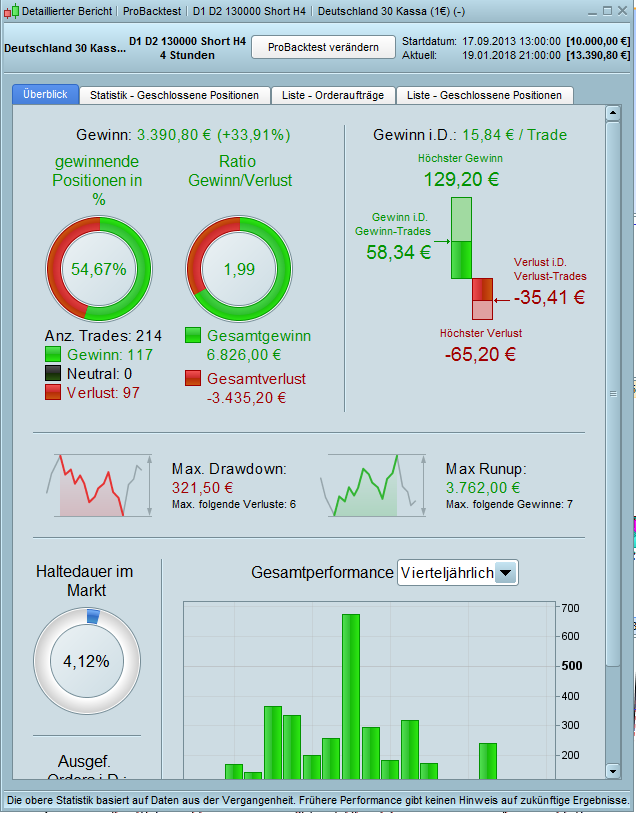Click the 3.762,00 € runup value
This screenshot has height=813, width=636.
[483, 488]
